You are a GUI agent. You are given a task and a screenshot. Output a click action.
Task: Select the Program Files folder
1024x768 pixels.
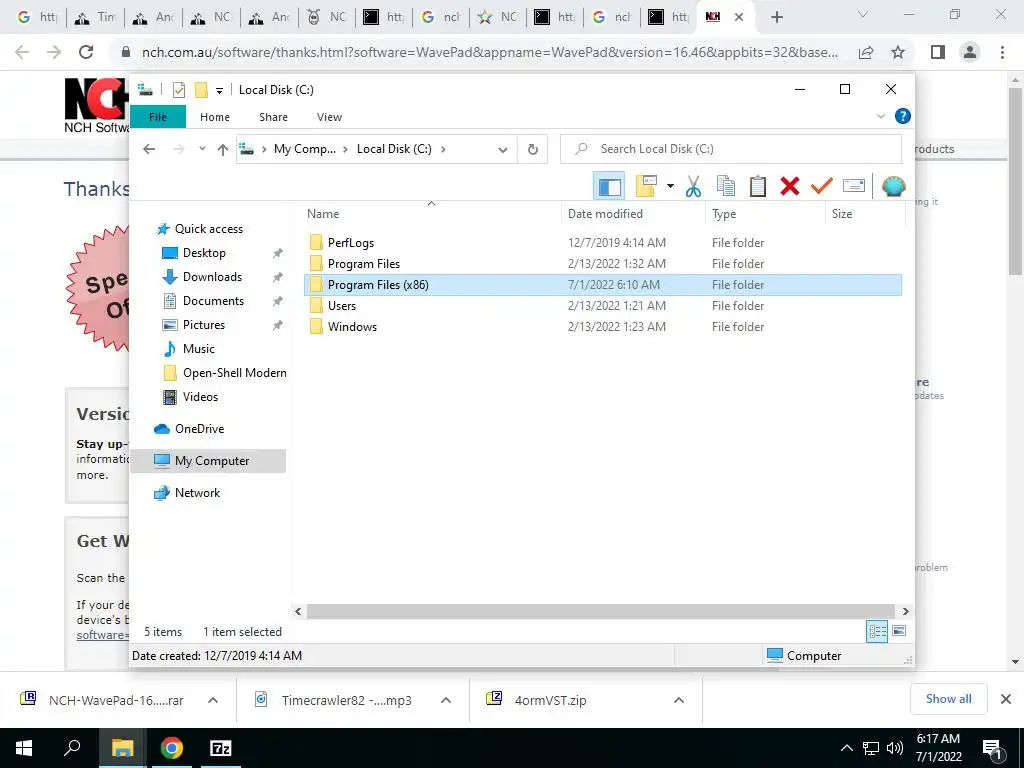[602, 264]
